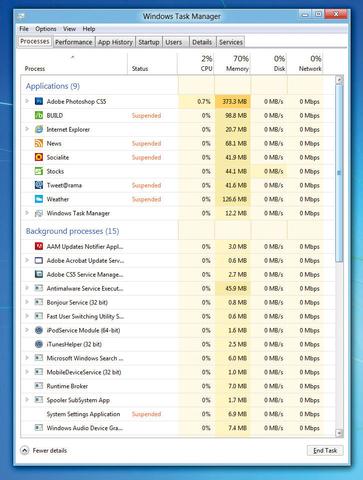Select the Socialite app icon
This screenshot has width=363, height=480.
39,157
